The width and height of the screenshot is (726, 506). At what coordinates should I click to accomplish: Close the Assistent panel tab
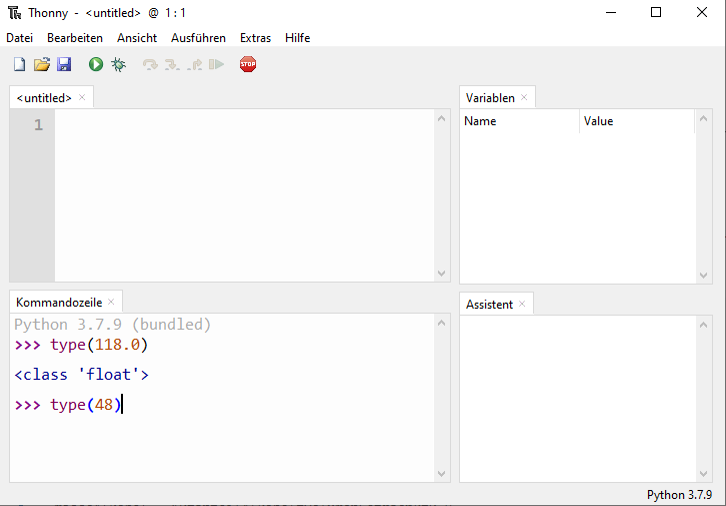point(522,304)
